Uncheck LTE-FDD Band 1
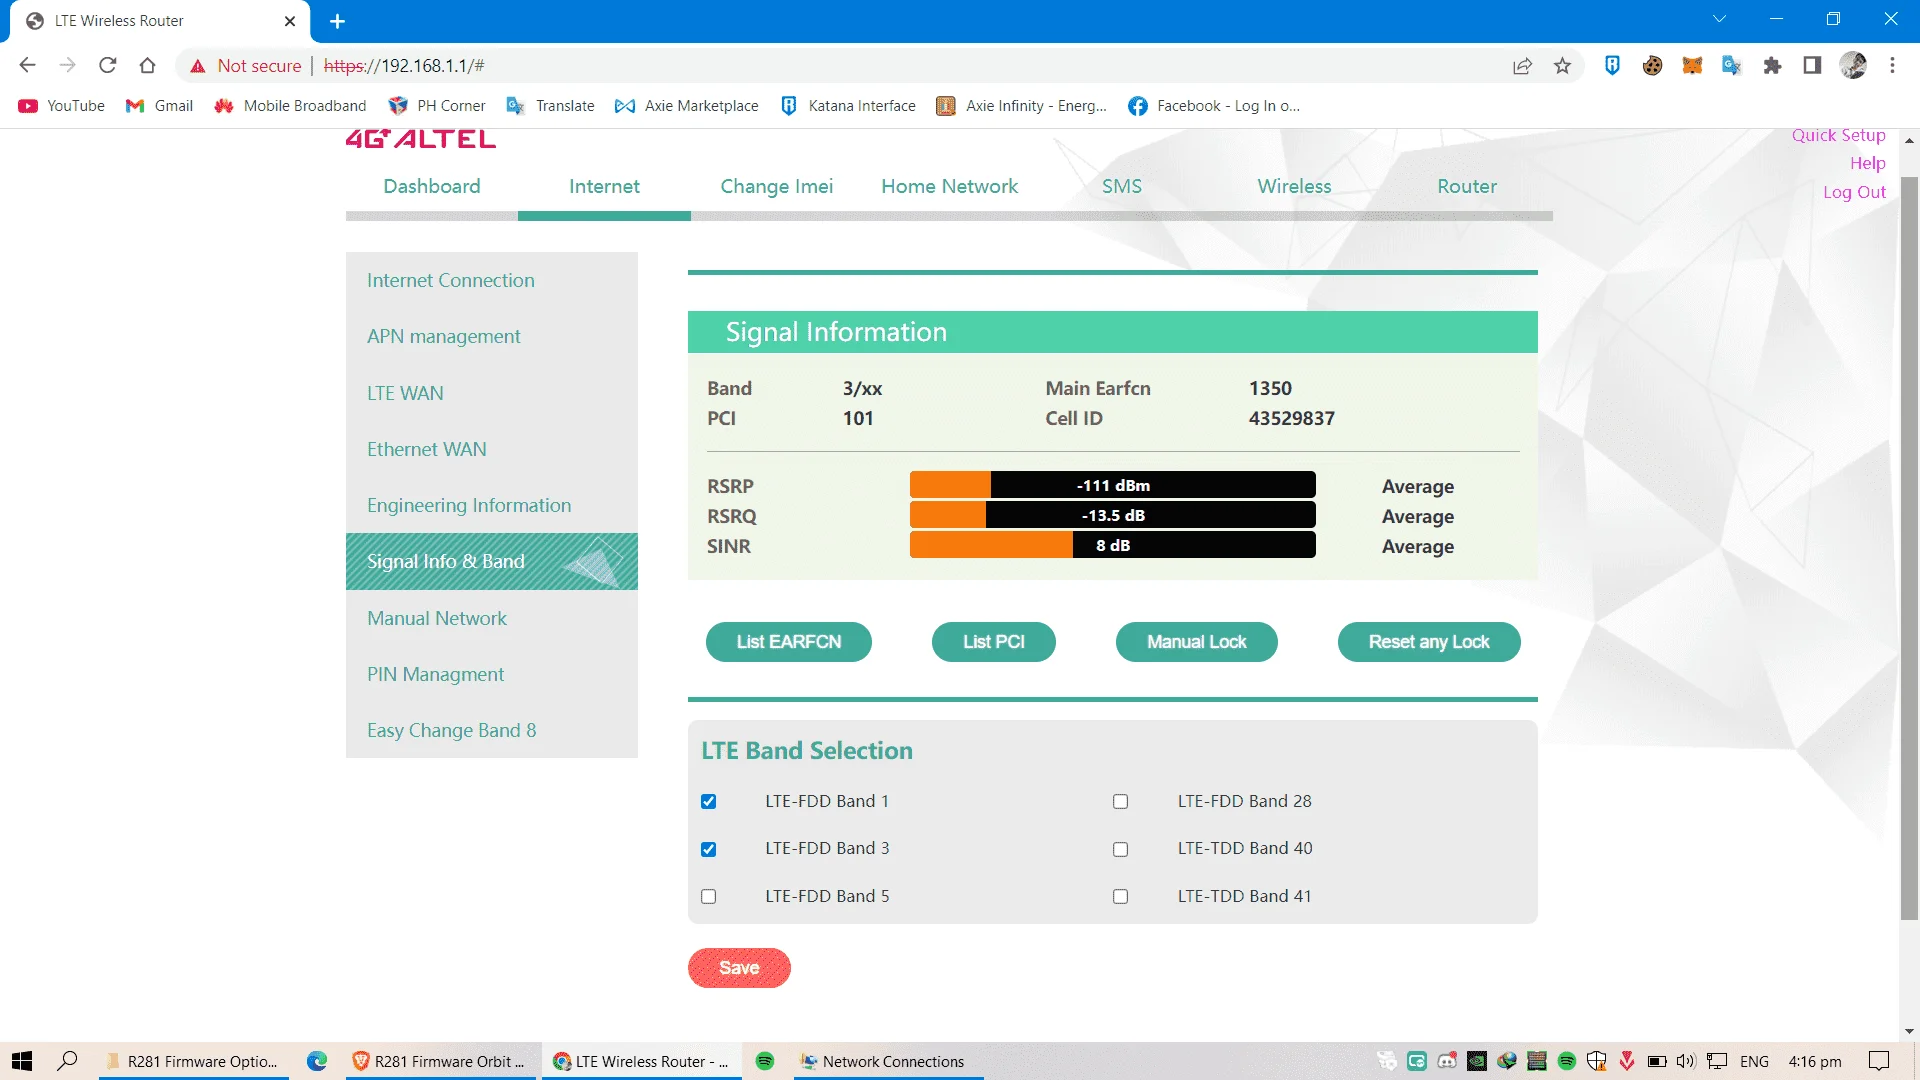The height and width of the screenshot is (1080, 1920). point(709,801)
